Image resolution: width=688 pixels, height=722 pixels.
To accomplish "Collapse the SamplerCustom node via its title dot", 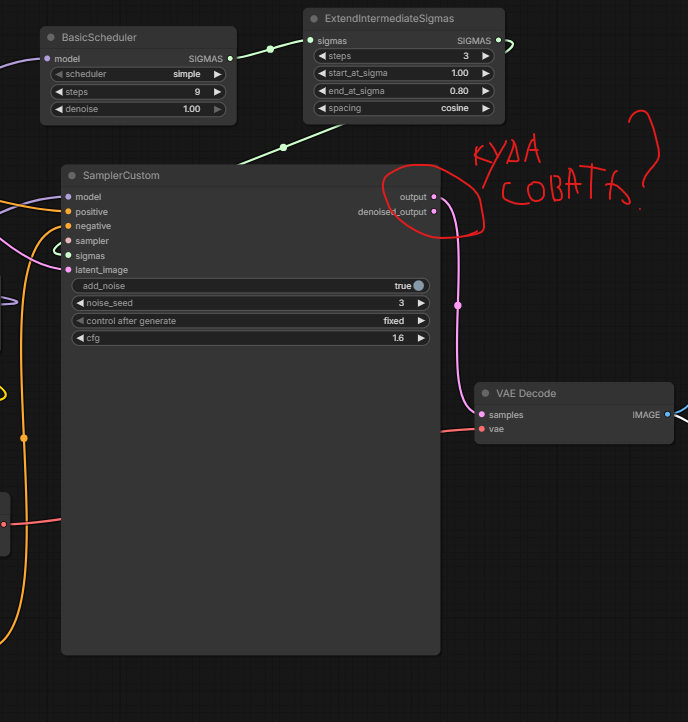I will (x=72, y=175).
